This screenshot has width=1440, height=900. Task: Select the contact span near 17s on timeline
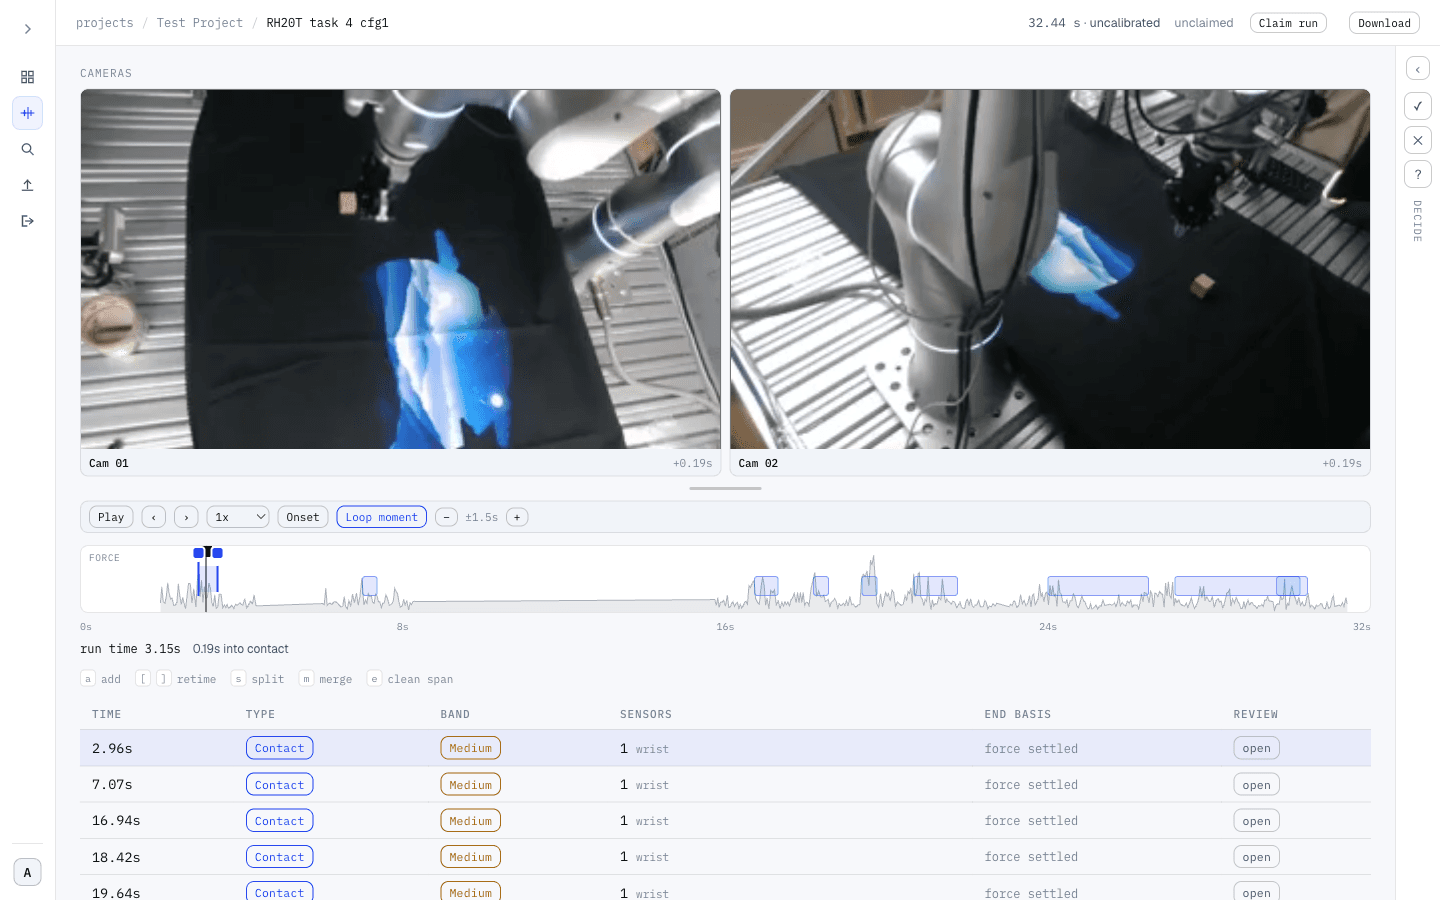[766, 586]
